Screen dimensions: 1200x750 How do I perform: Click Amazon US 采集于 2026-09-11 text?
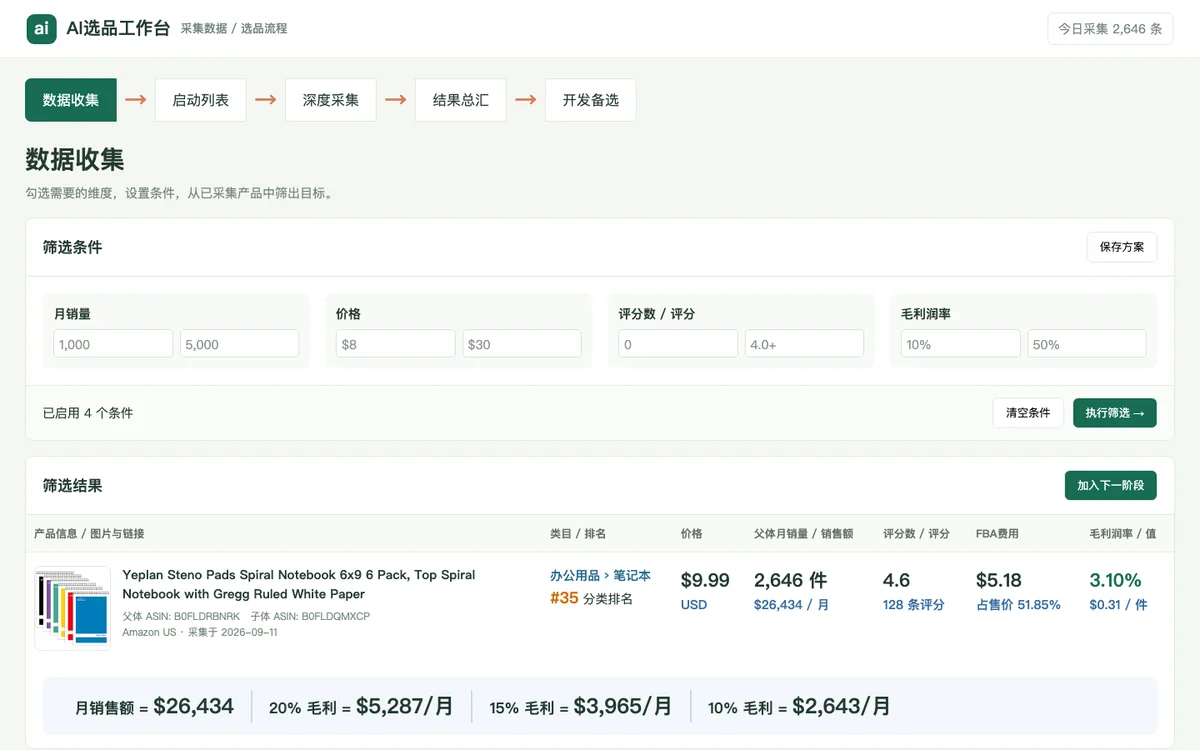pyautogui.click(x=200, y=632)
